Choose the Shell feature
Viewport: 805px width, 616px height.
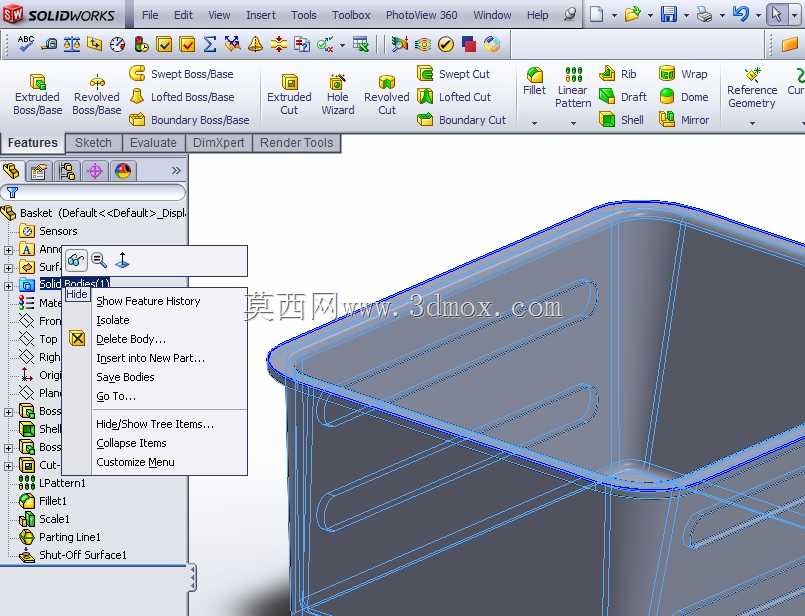[x=621, y=120]
